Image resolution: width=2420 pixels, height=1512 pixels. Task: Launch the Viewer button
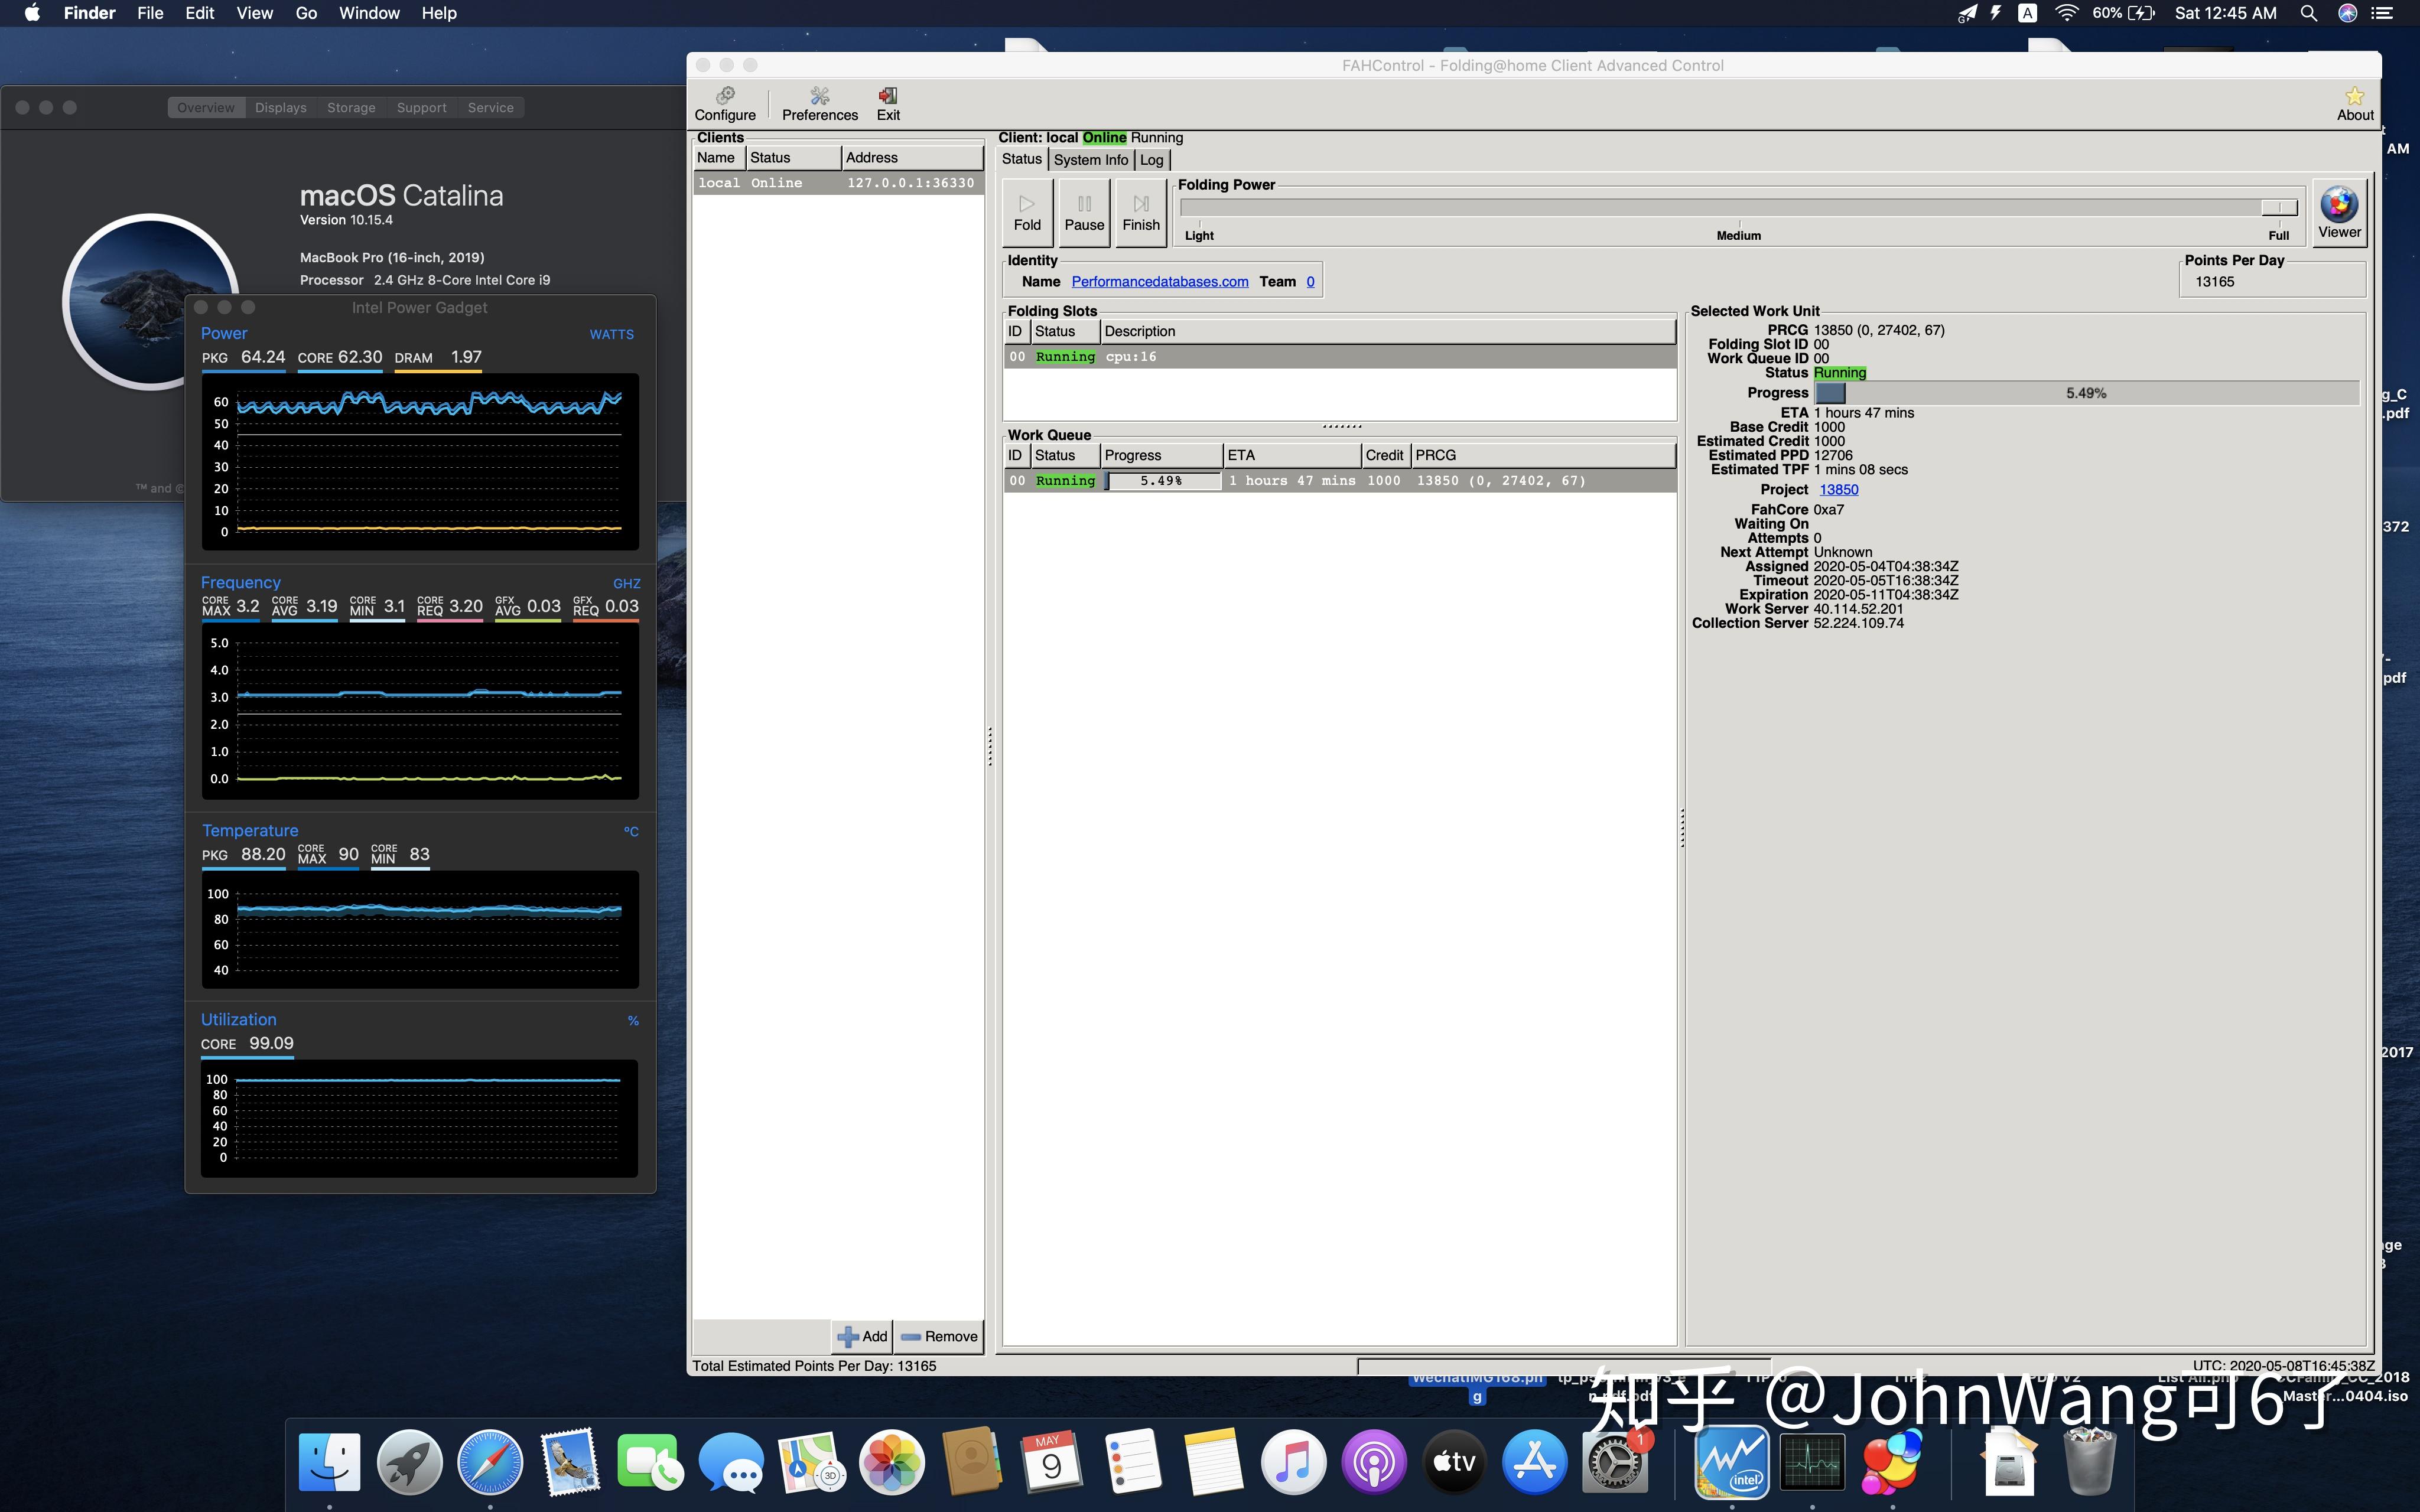(2339, 213)
